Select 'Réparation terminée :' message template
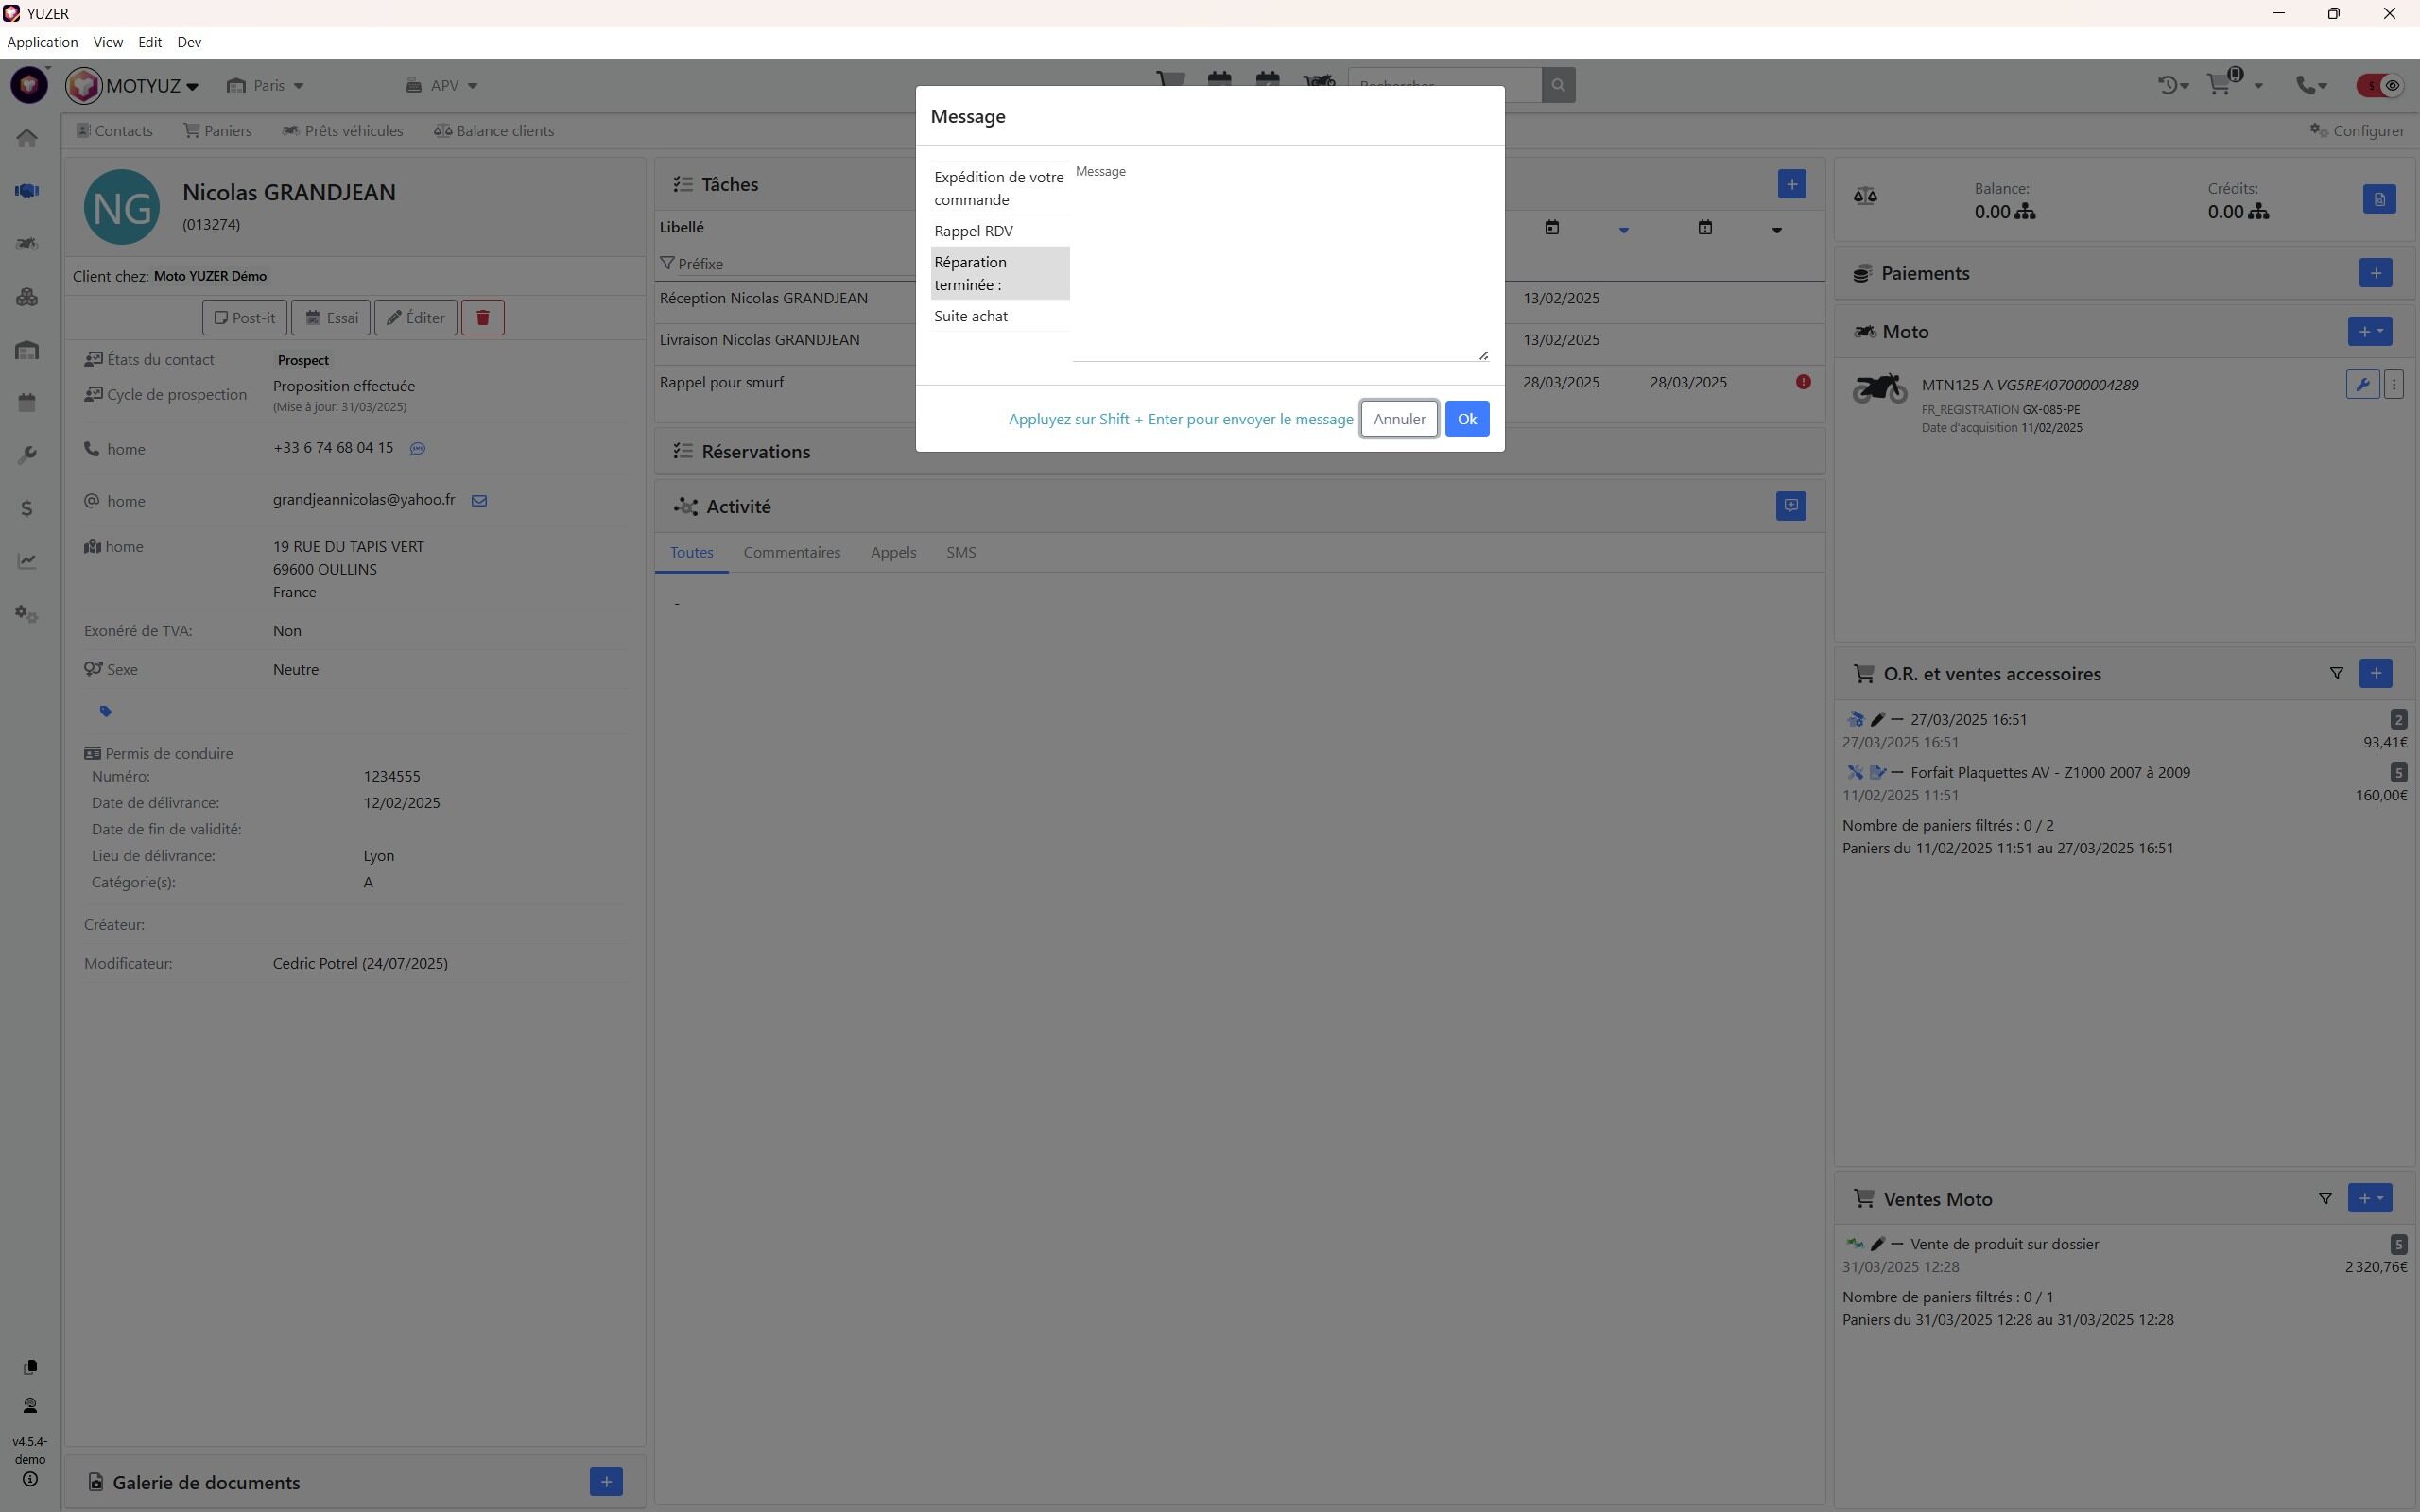2420x1512 pixels. [x=998, y=273]
